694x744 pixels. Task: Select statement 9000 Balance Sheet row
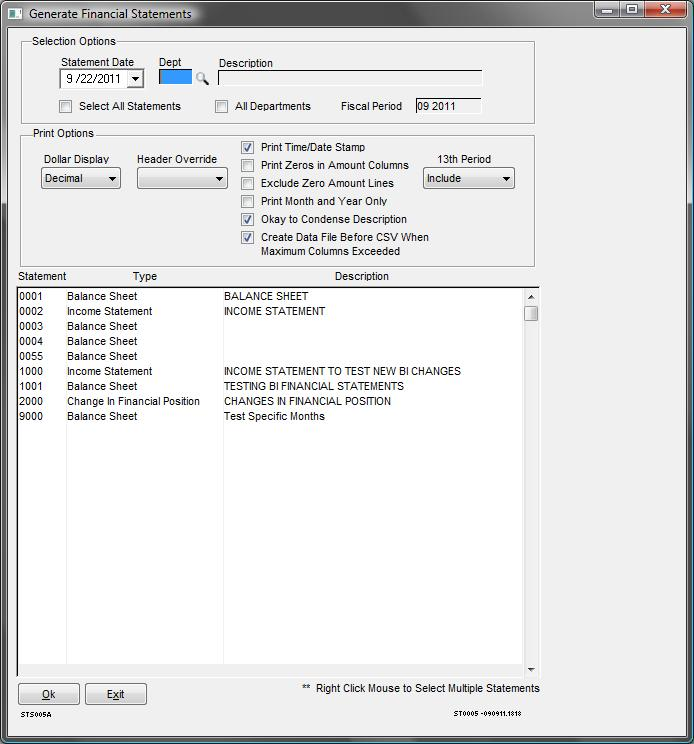(x=270, y=416)
